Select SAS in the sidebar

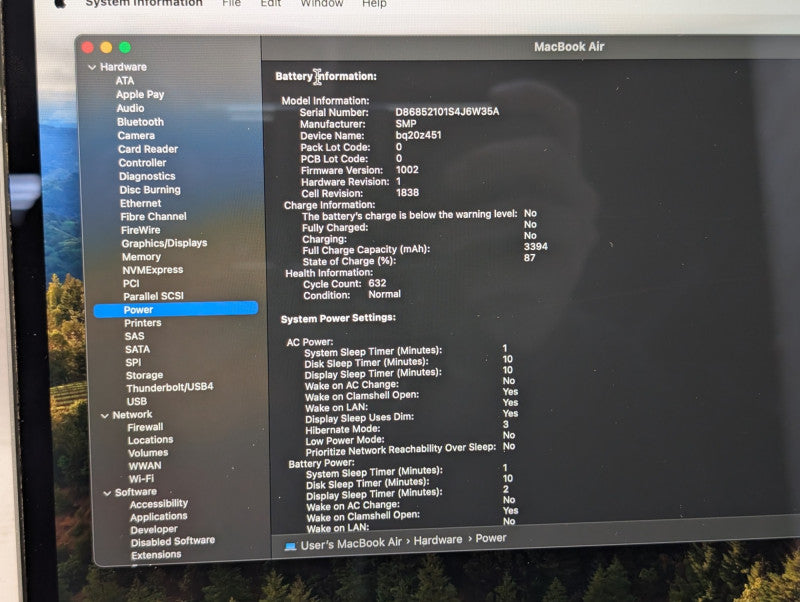(135, 336)
